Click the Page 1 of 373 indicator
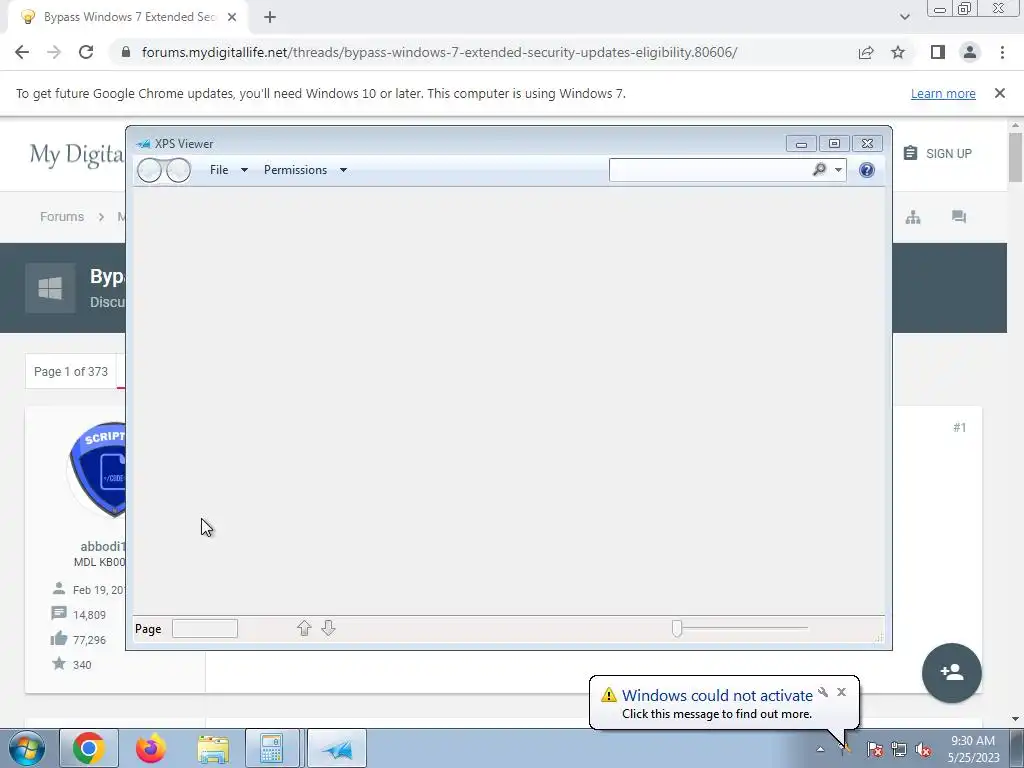The image size is (1024, 768). (71, 372)
